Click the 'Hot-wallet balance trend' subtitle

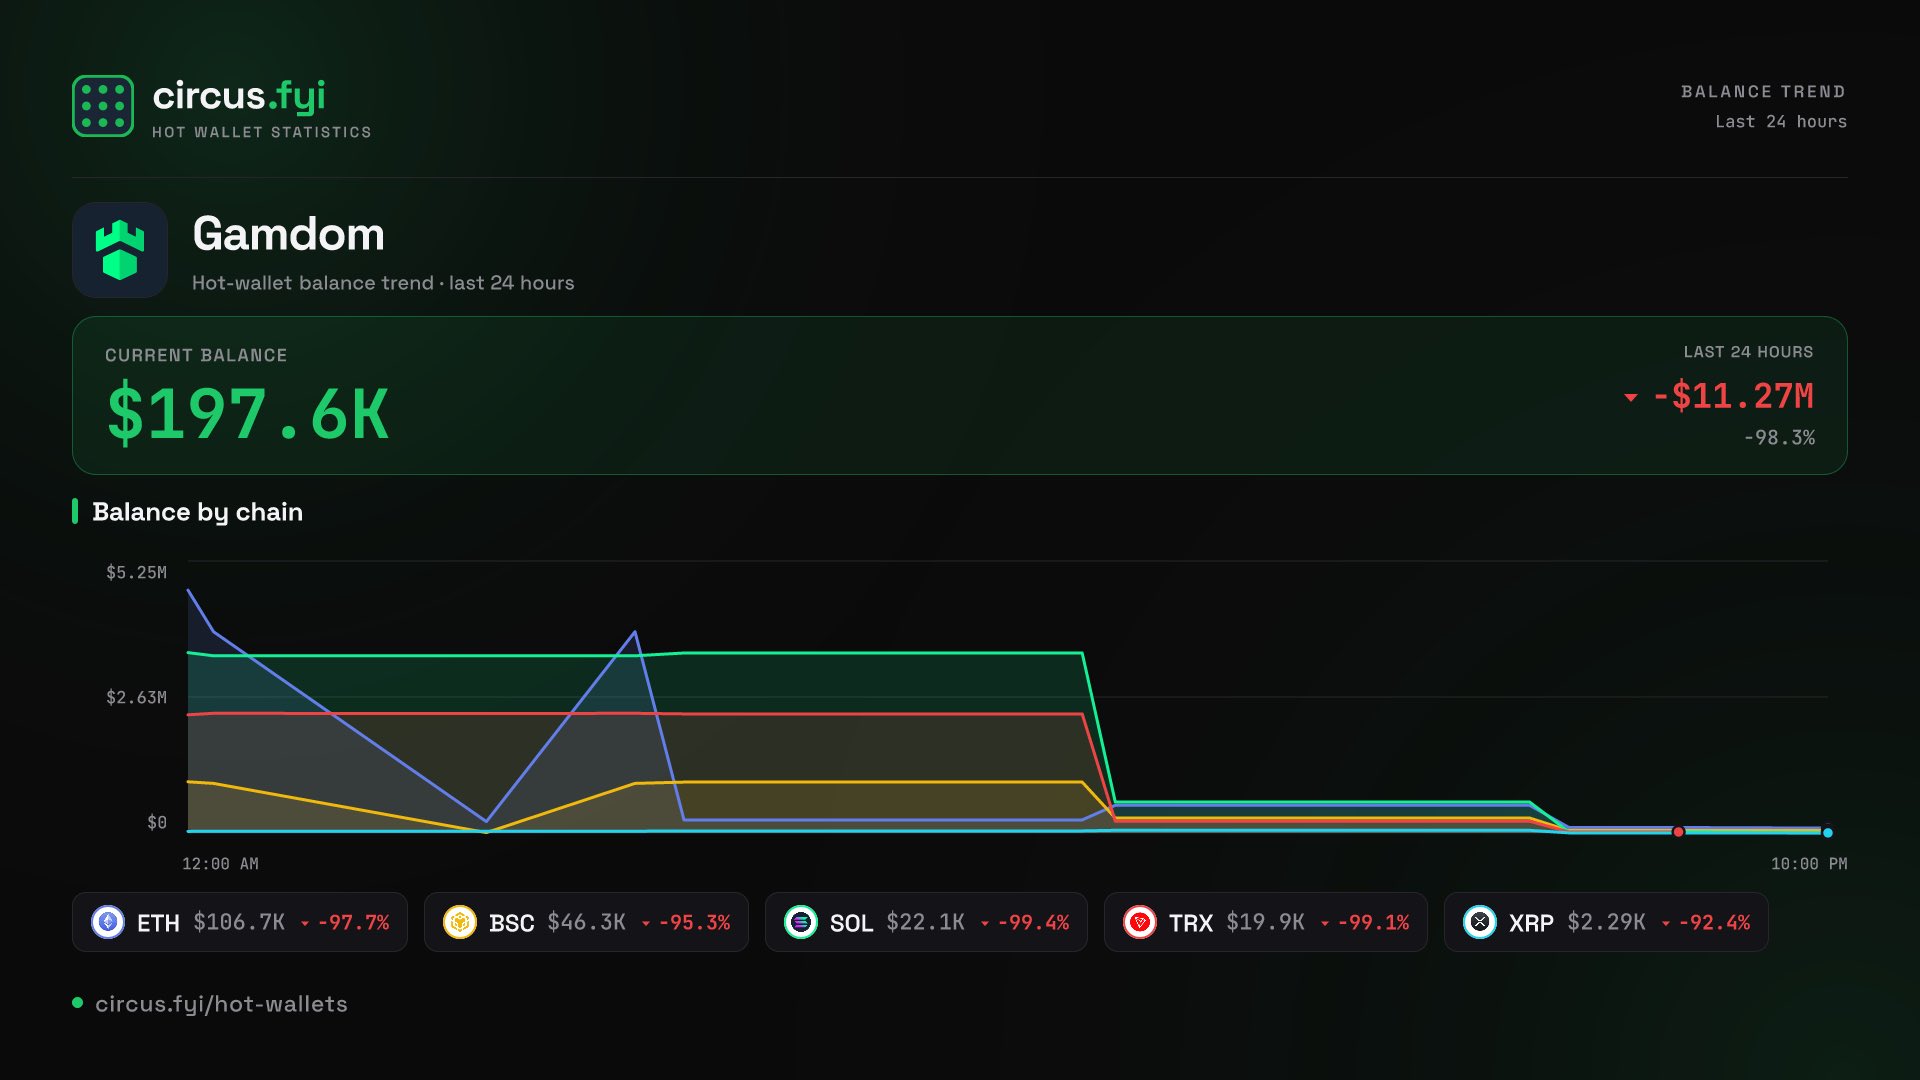[x=383, y=283]
